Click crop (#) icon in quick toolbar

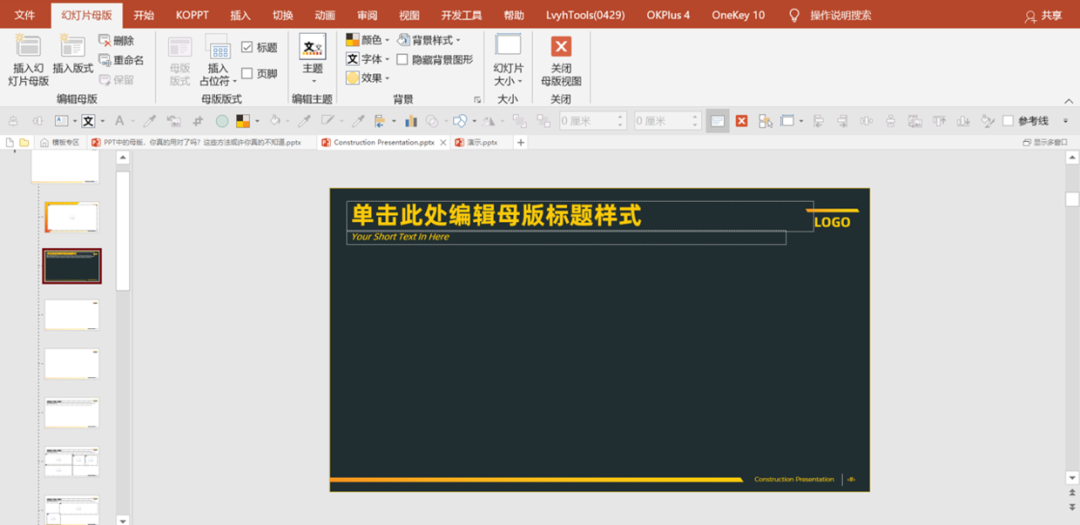click(x=198, y=121)
